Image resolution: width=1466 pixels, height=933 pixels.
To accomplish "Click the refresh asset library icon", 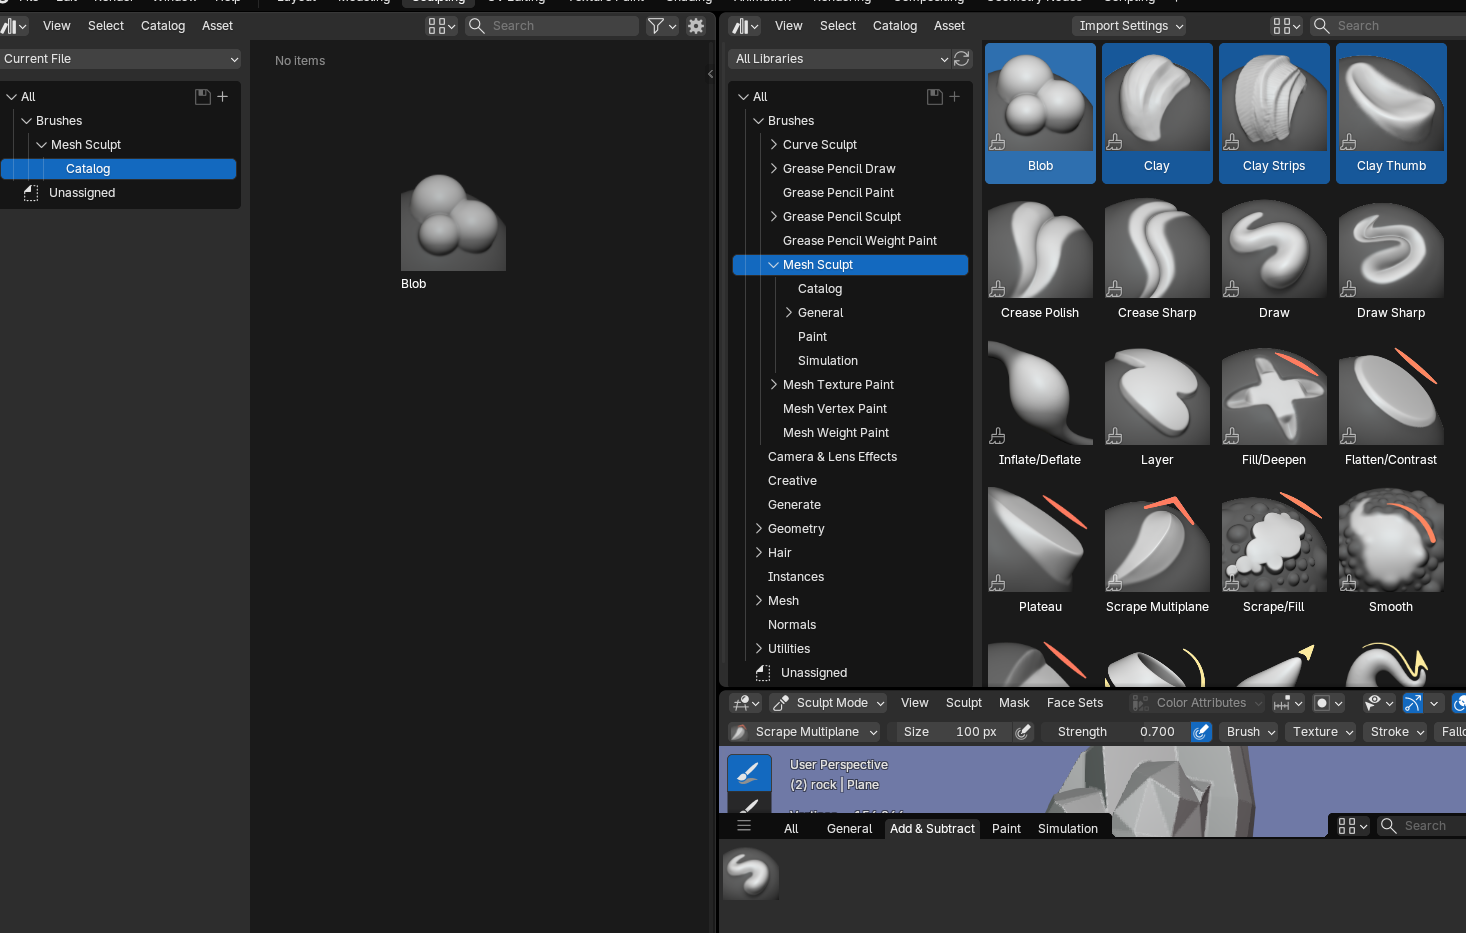I will [962, 59].
